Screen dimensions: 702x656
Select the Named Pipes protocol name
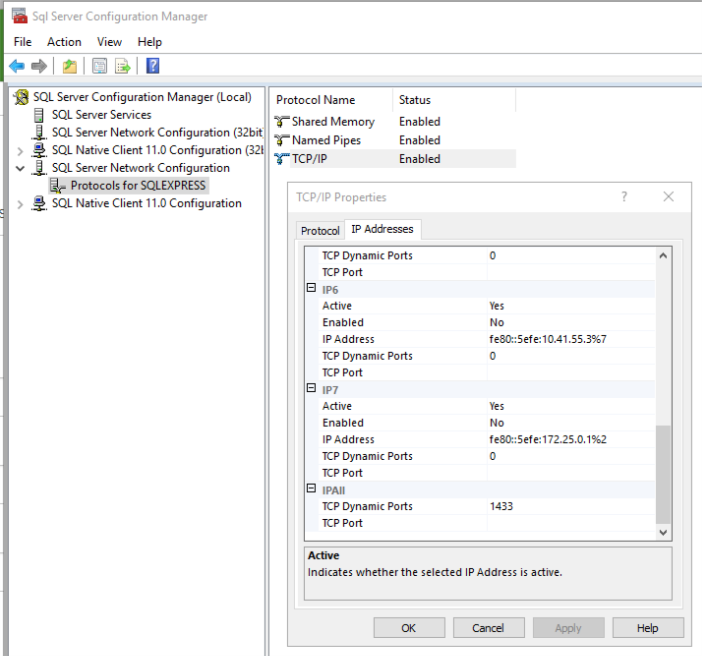[326, 141]
